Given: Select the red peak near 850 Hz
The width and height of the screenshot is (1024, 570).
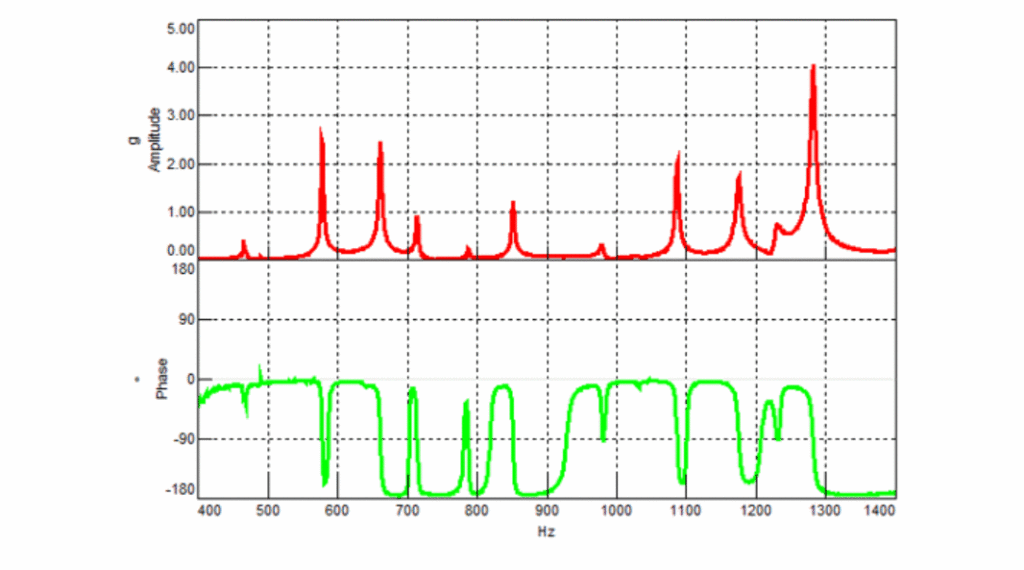Looking at the screenshot, I should [513, 205].
